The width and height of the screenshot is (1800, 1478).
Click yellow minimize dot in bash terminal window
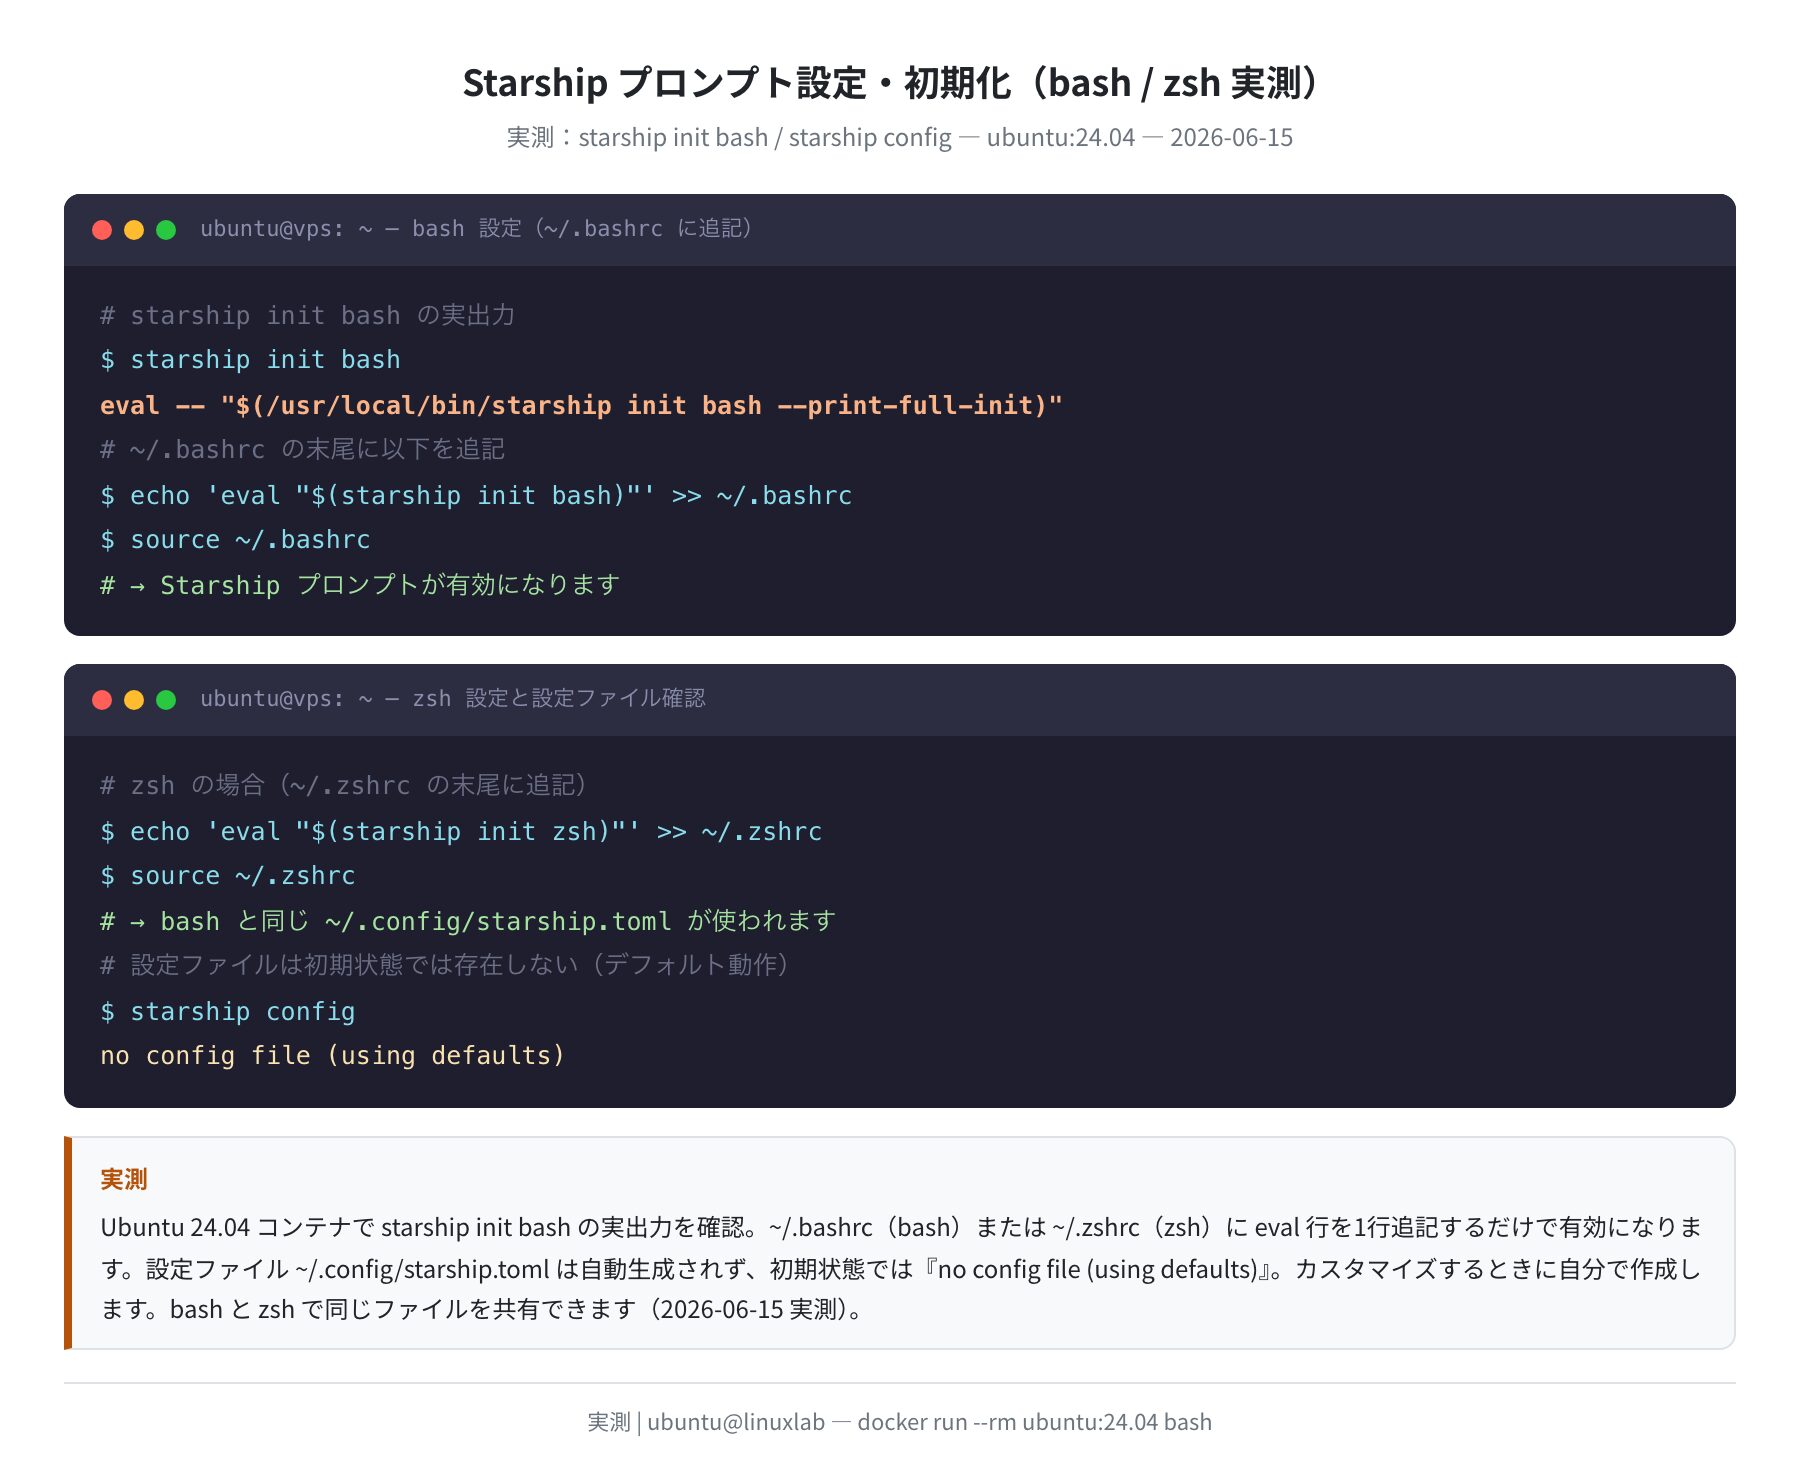tap(134, 230)
